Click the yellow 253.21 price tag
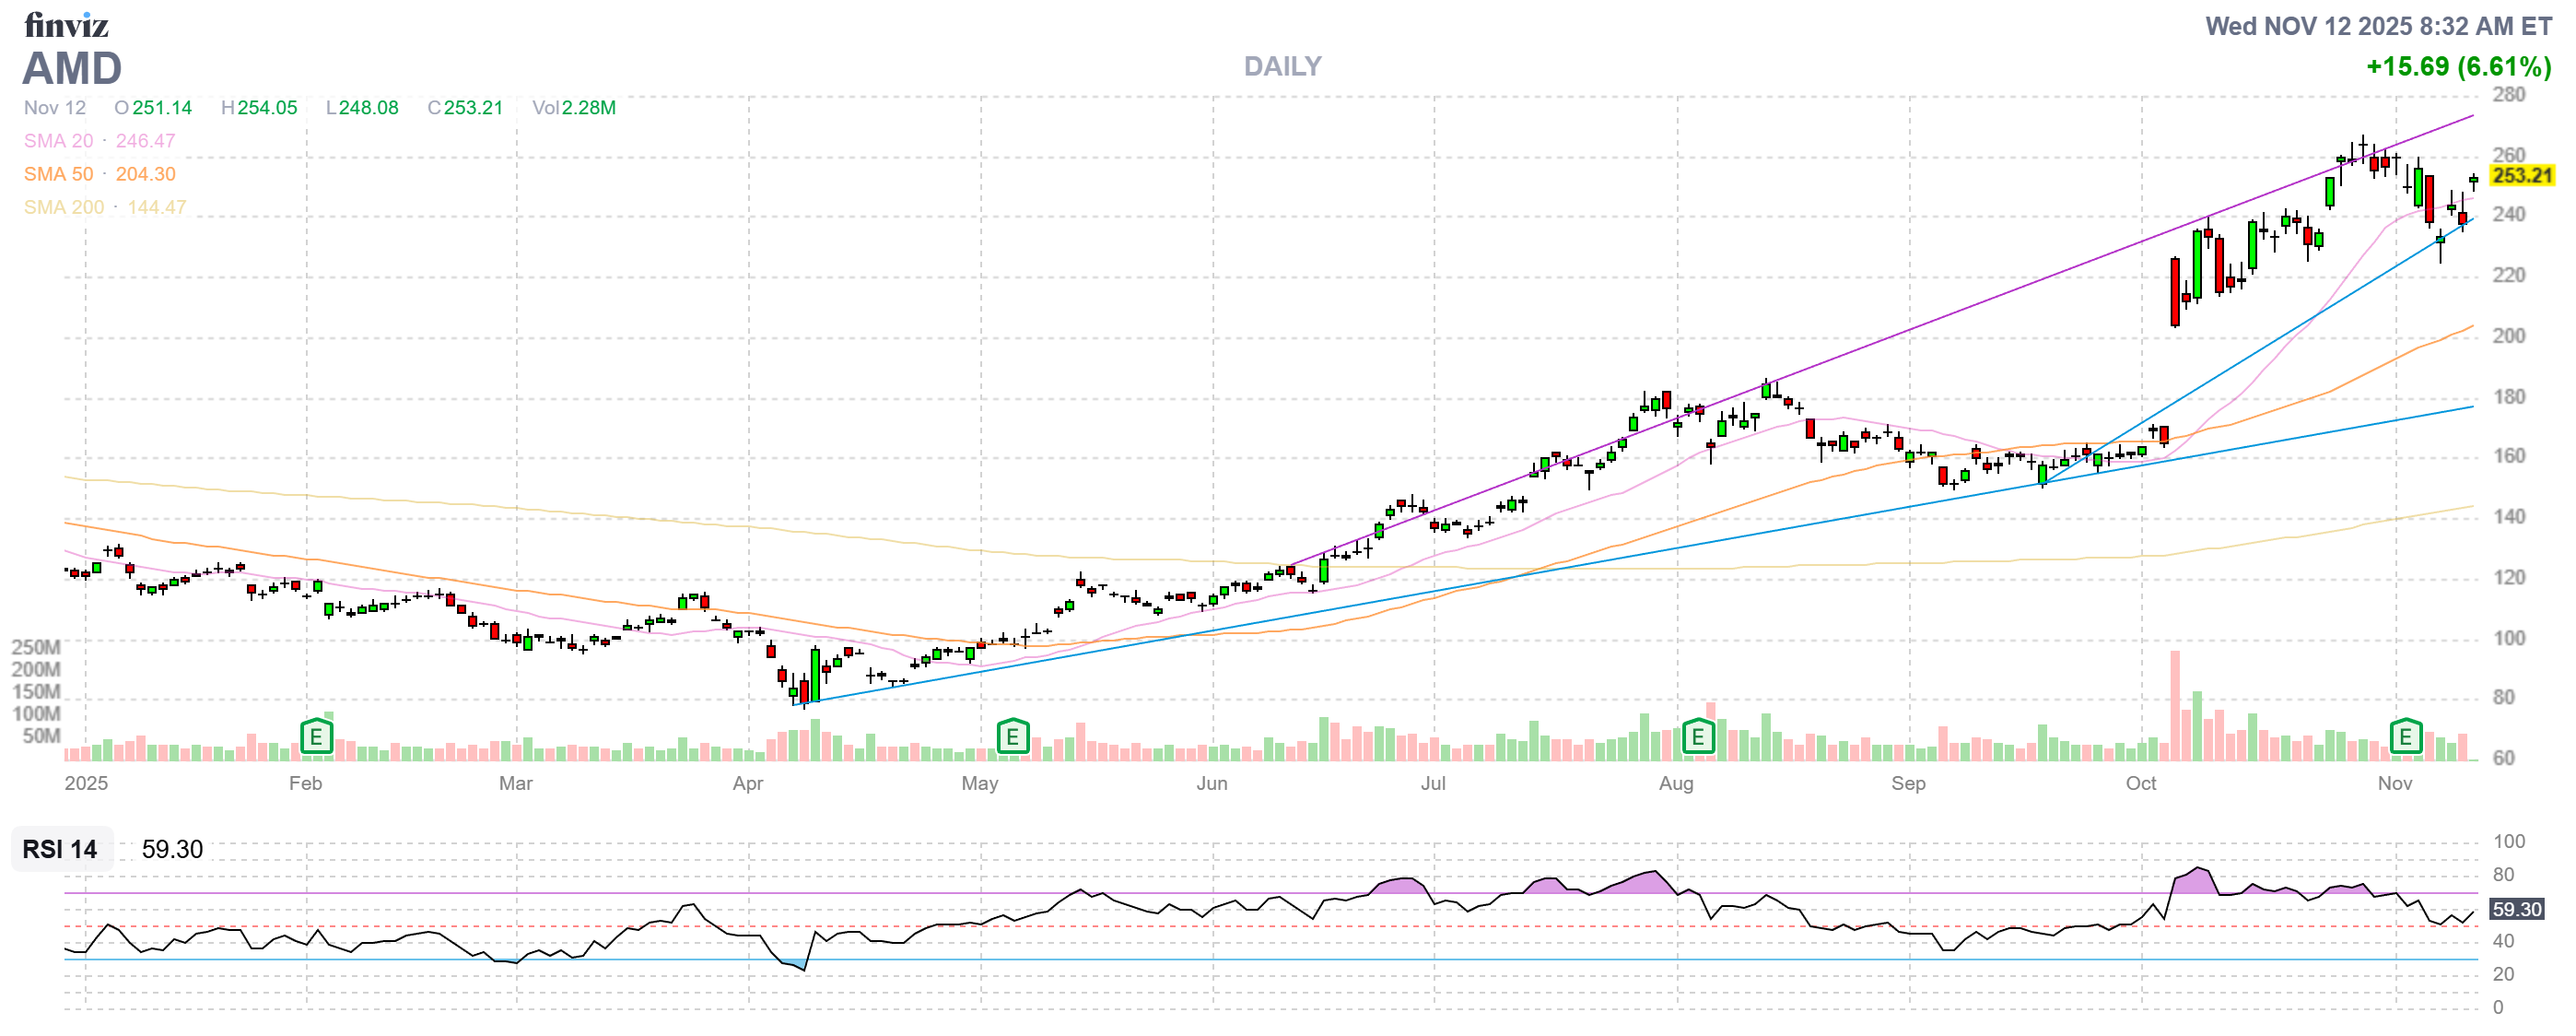This screenshot has width=2576, height=1036. click(x=2521, y=176)
